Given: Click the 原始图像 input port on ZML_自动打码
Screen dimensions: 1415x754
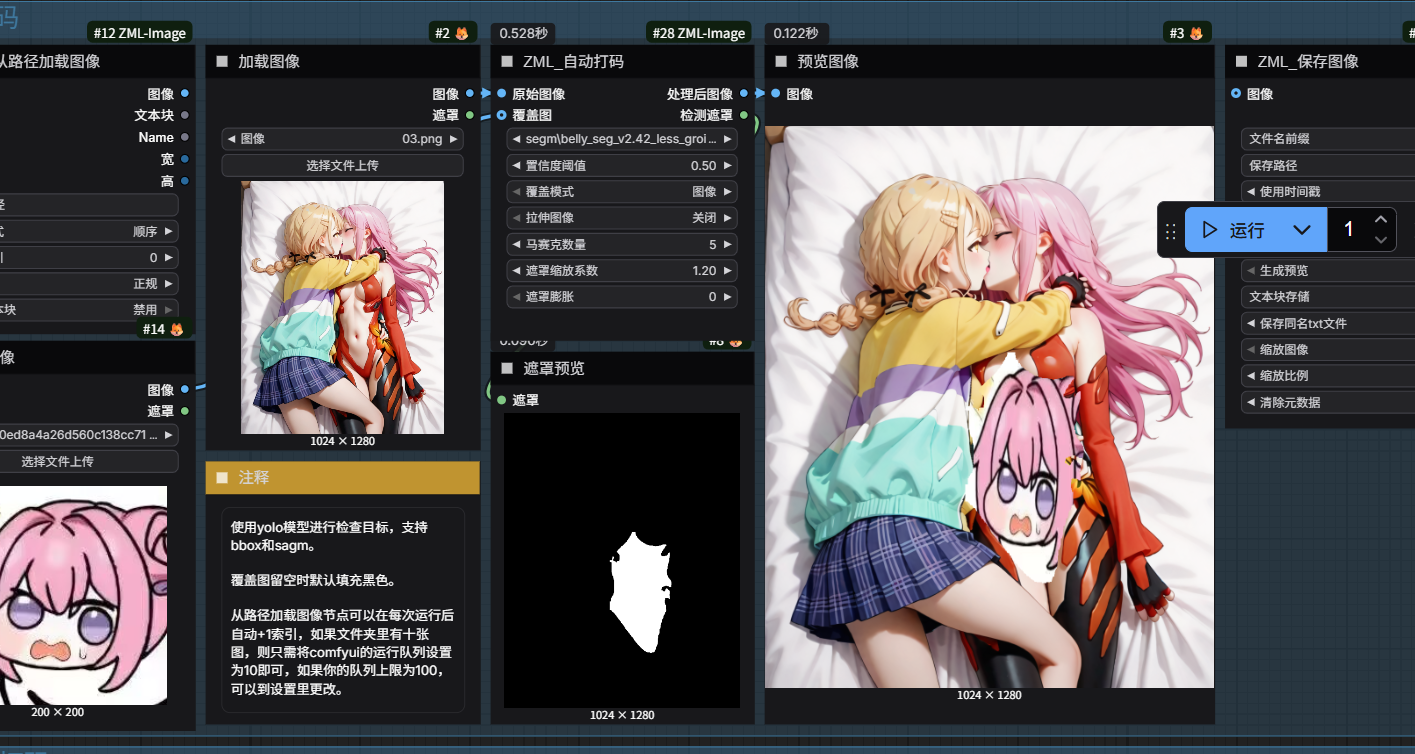Looking at the screenshot, I should pyautogui.click(x=502, y=94).
